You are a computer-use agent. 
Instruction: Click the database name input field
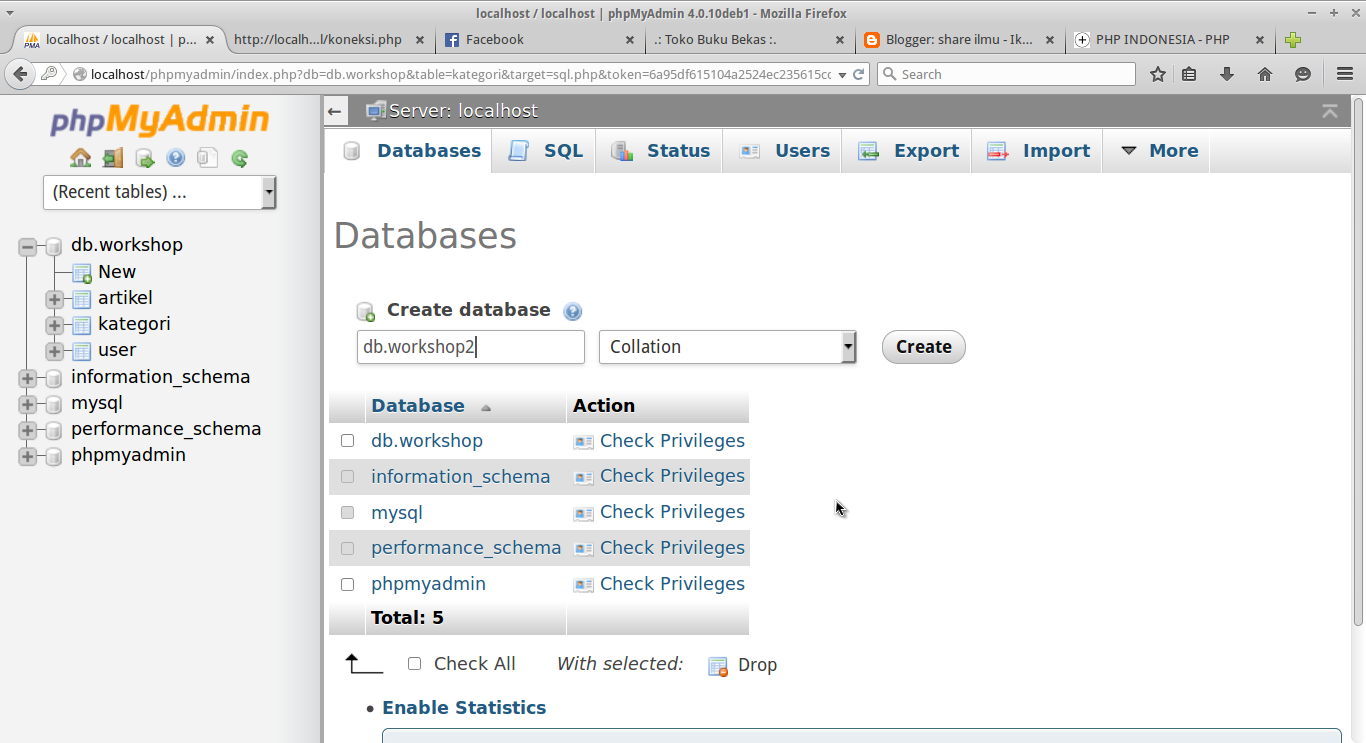tap(470, 347)
